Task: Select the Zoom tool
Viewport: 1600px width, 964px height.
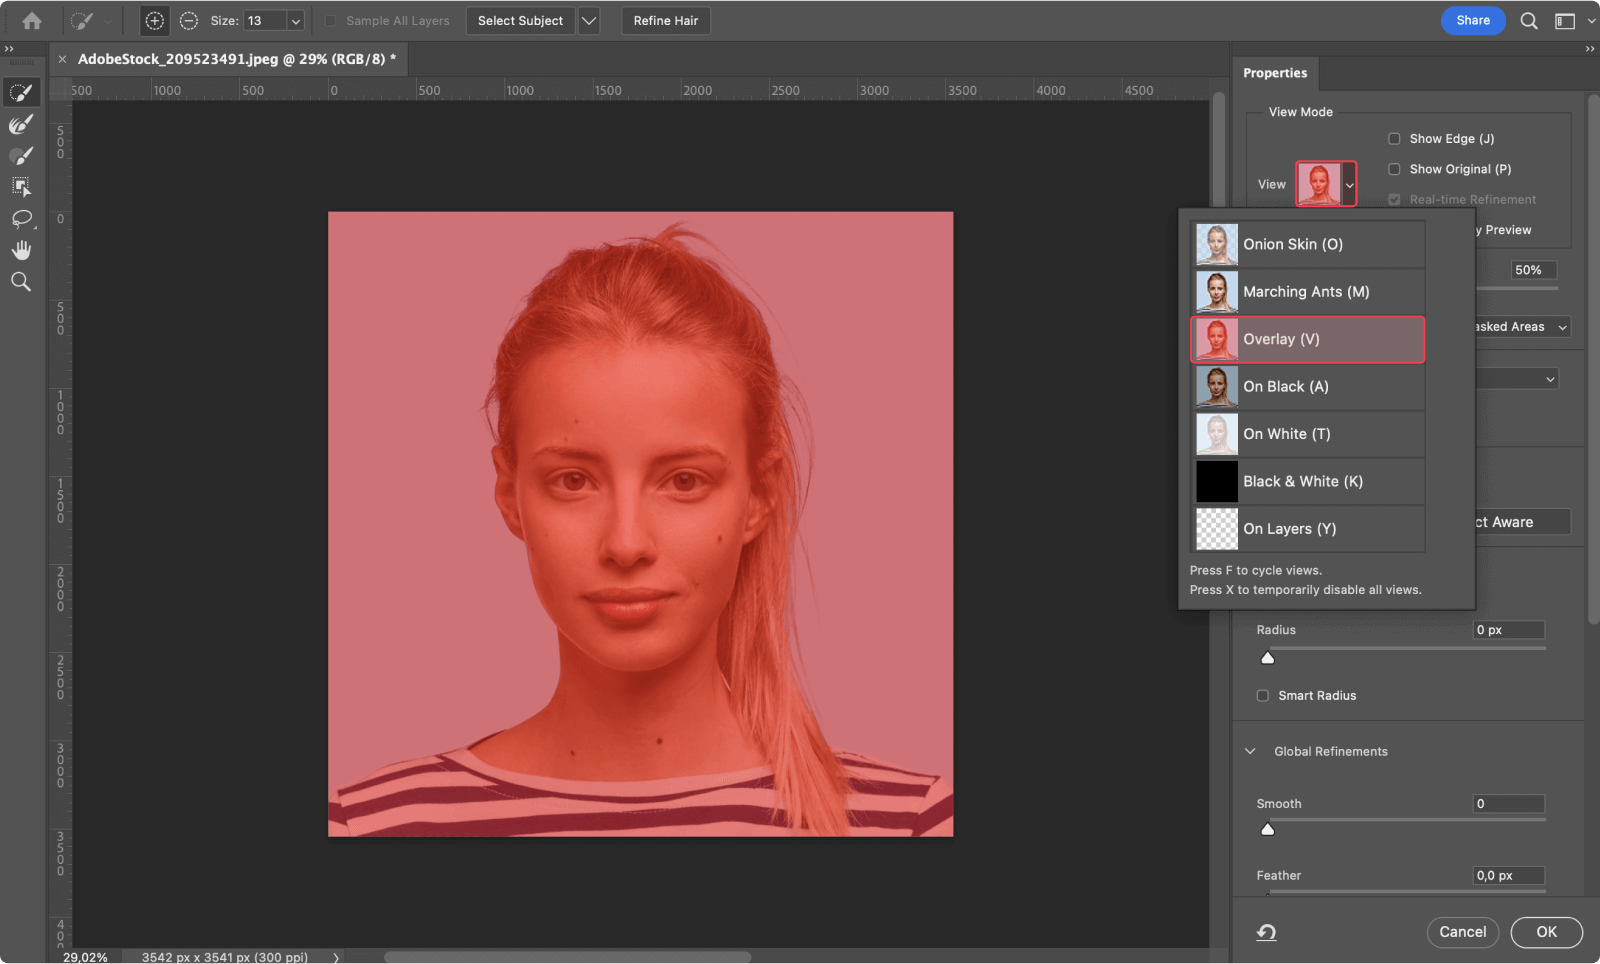Action: point(21,282)
